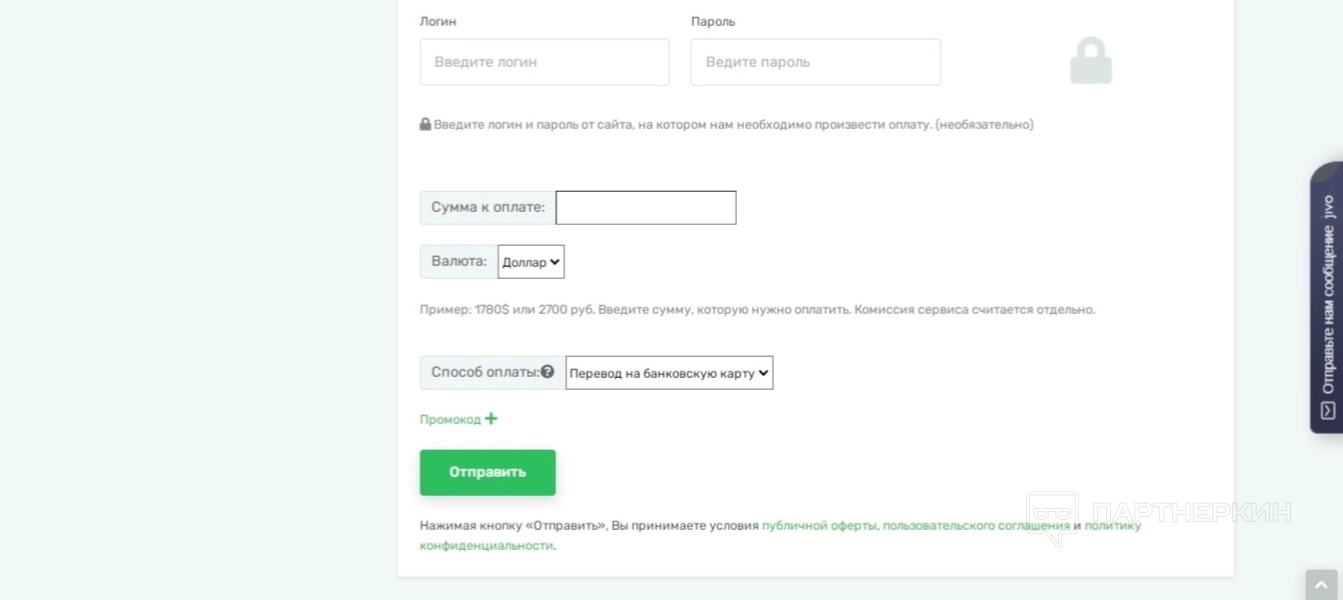
Task: Open the публичной оферты link
Action: click(x=819, y=526)
